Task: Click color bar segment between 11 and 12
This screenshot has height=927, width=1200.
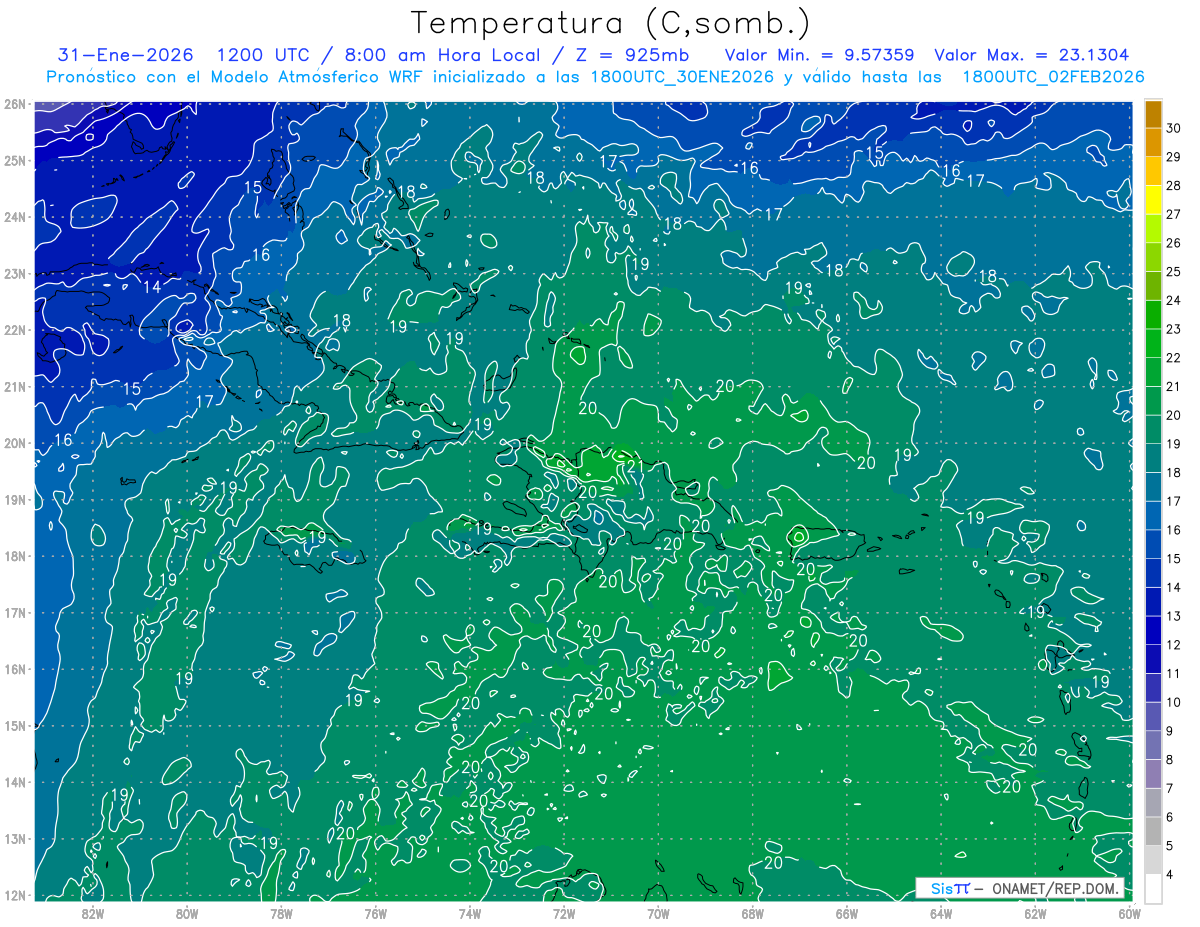Action: point(1153,660)
